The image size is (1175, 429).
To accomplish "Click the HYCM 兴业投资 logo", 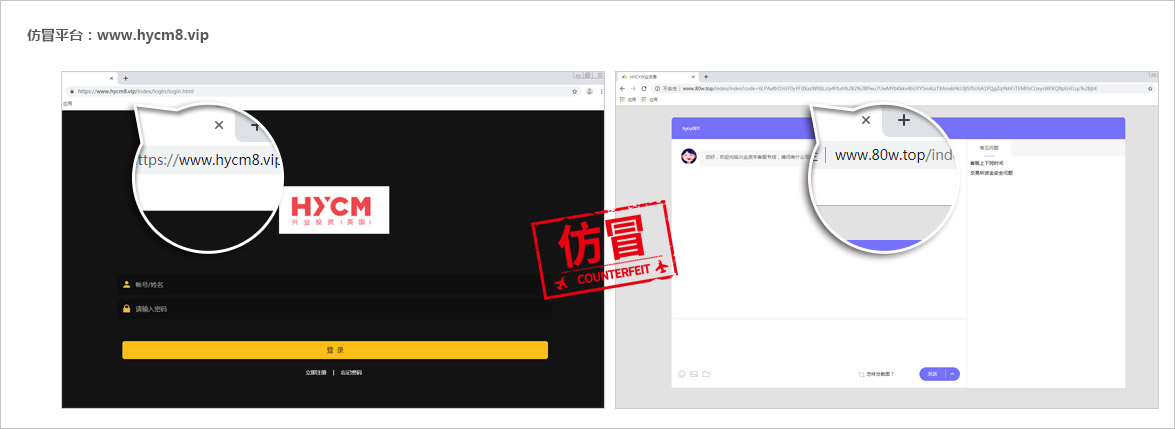I will pos(334,209).
